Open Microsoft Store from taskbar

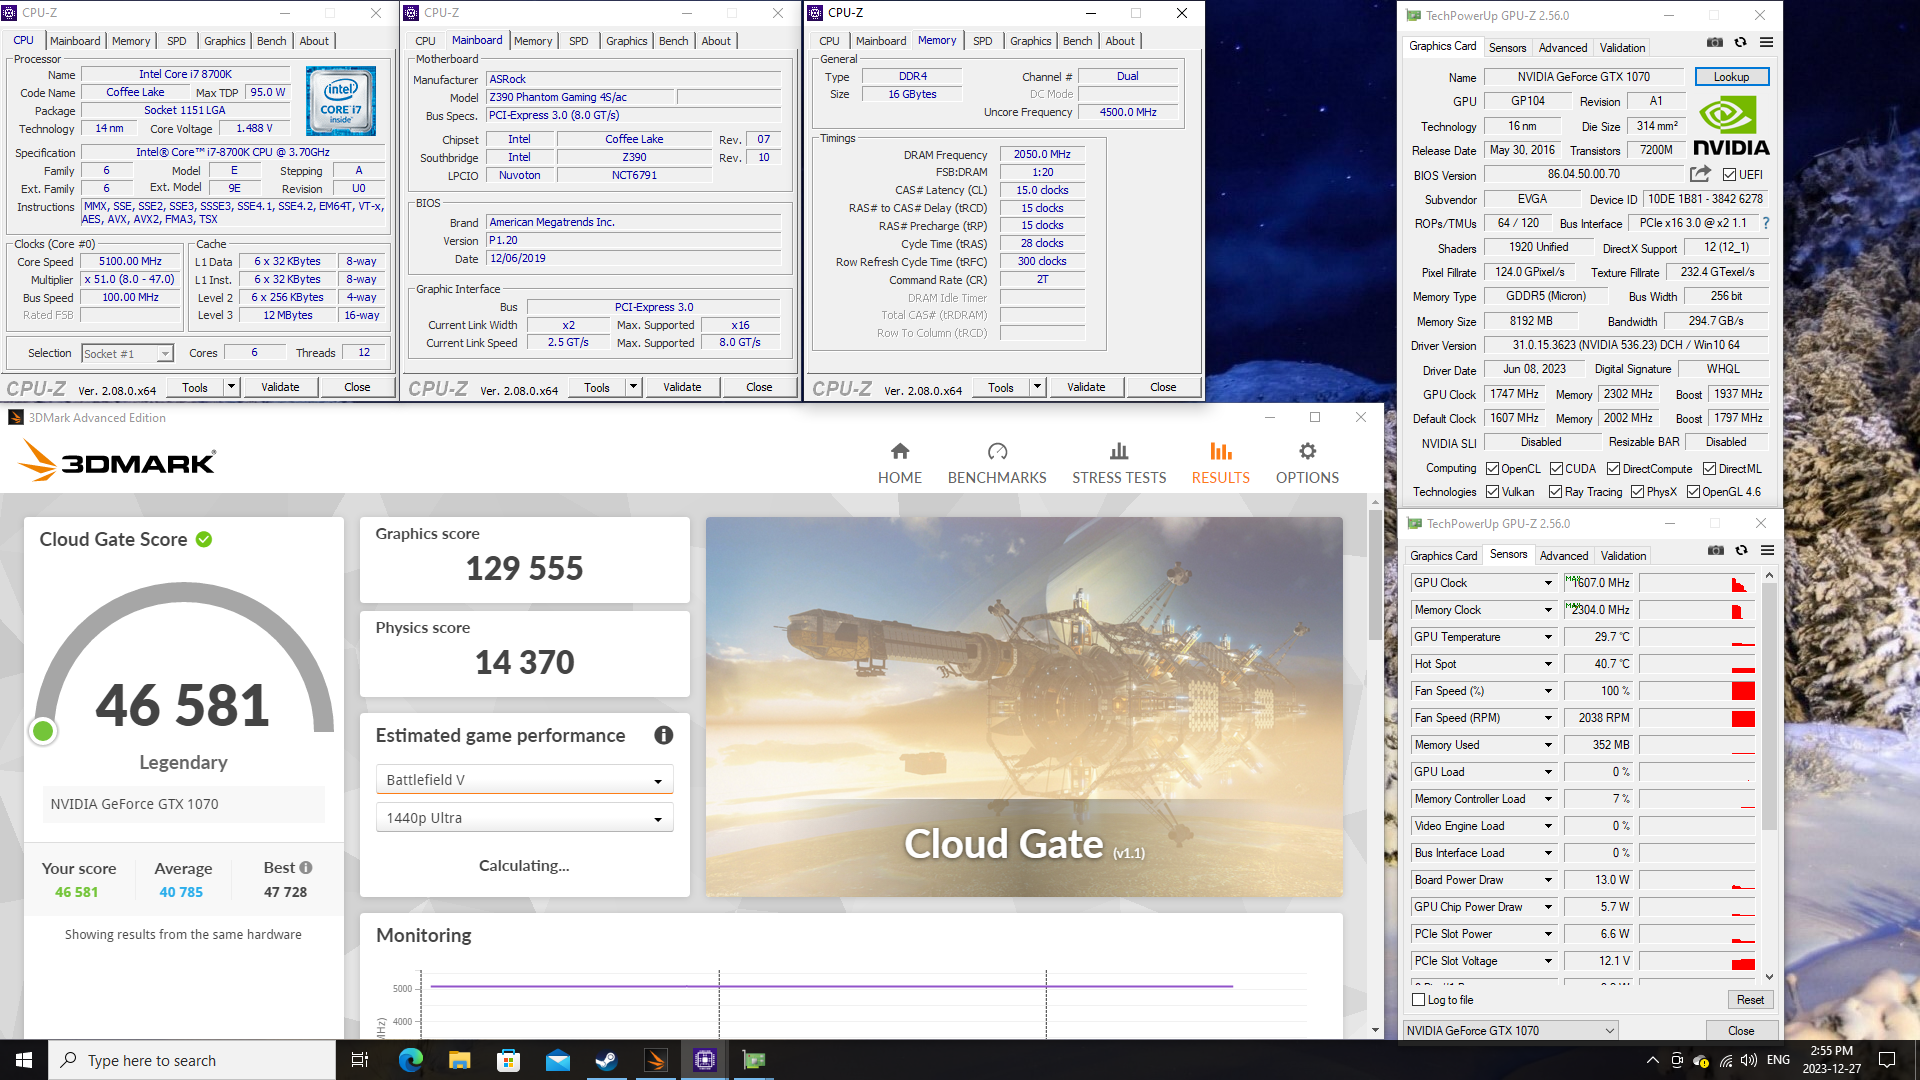point(508,1060)
